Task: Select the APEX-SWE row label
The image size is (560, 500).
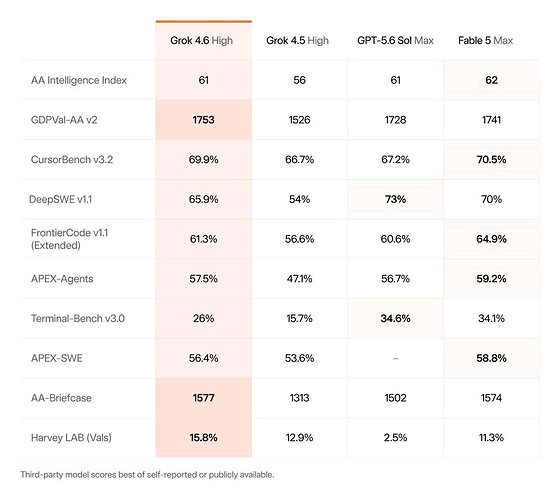Action: pyautogui.click(x=57, y=358)
